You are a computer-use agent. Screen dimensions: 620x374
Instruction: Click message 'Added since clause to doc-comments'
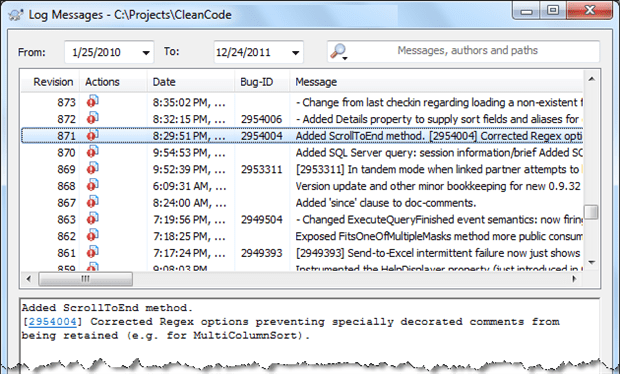386,203
